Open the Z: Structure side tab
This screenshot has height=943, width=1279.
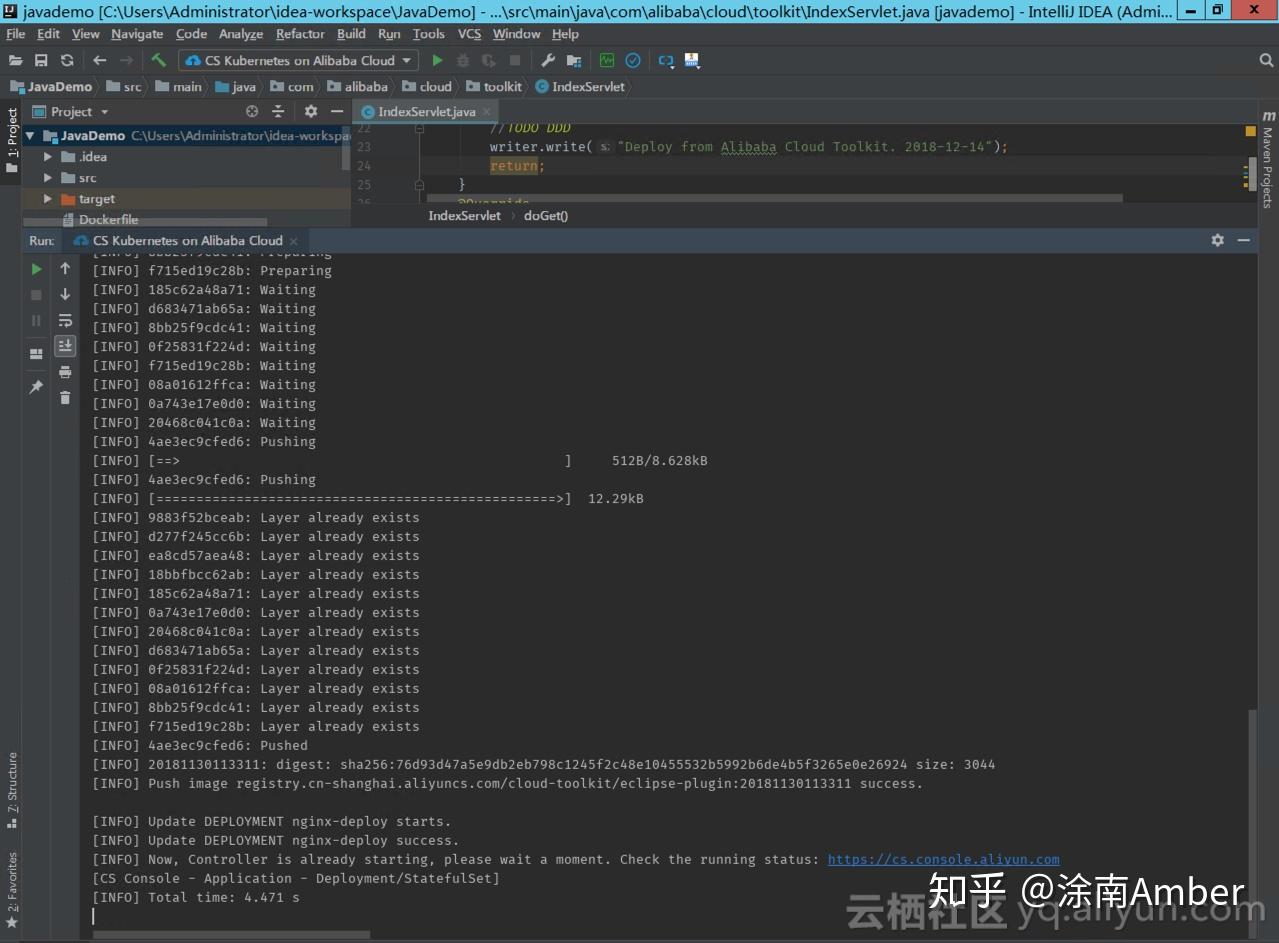12,789
